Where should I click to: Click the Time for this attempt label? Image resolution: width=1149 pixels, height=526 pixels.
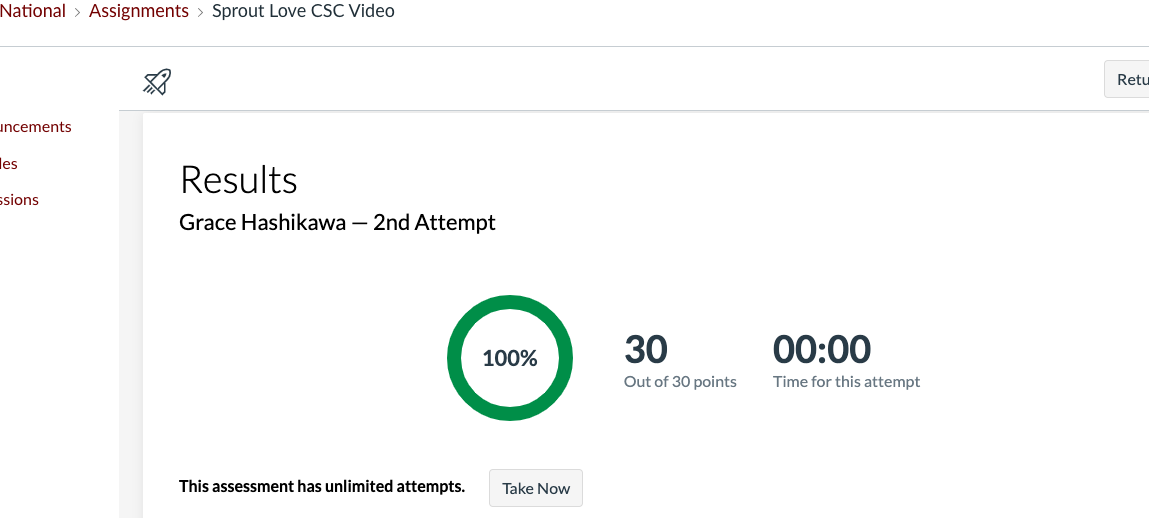pos(846,382)
